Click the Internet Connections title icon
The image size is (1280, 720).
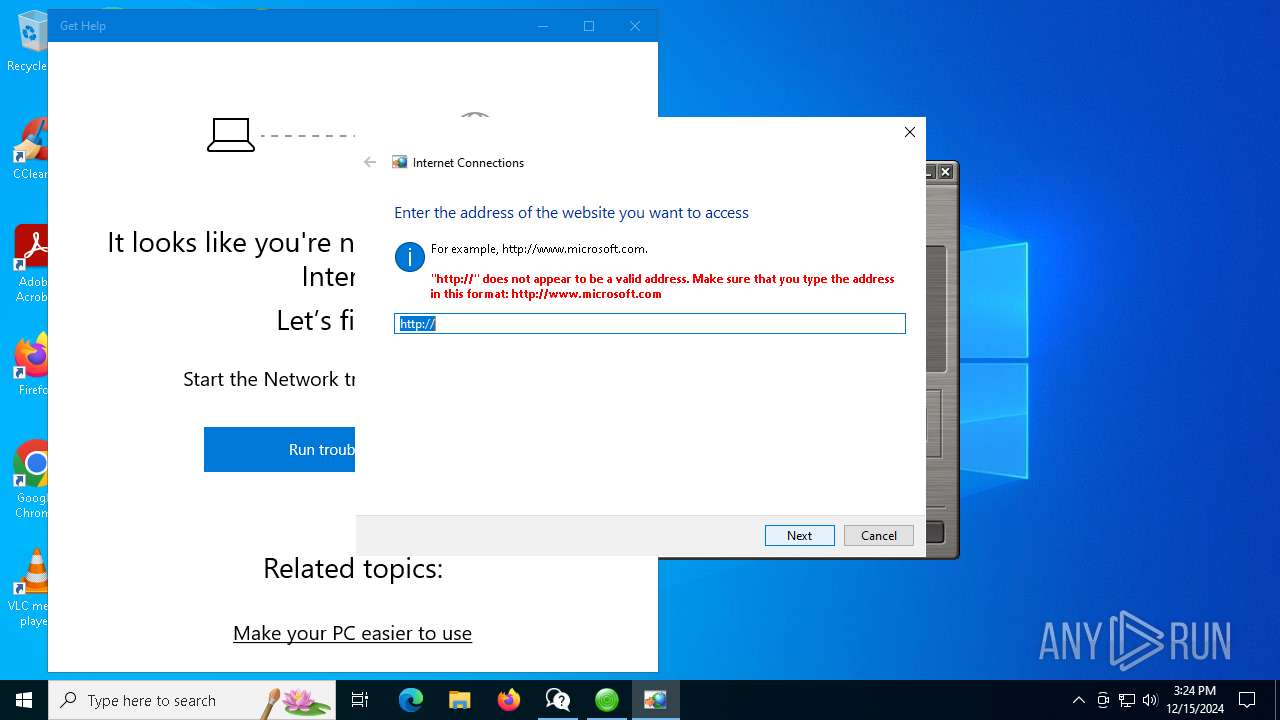click(400, 162)
